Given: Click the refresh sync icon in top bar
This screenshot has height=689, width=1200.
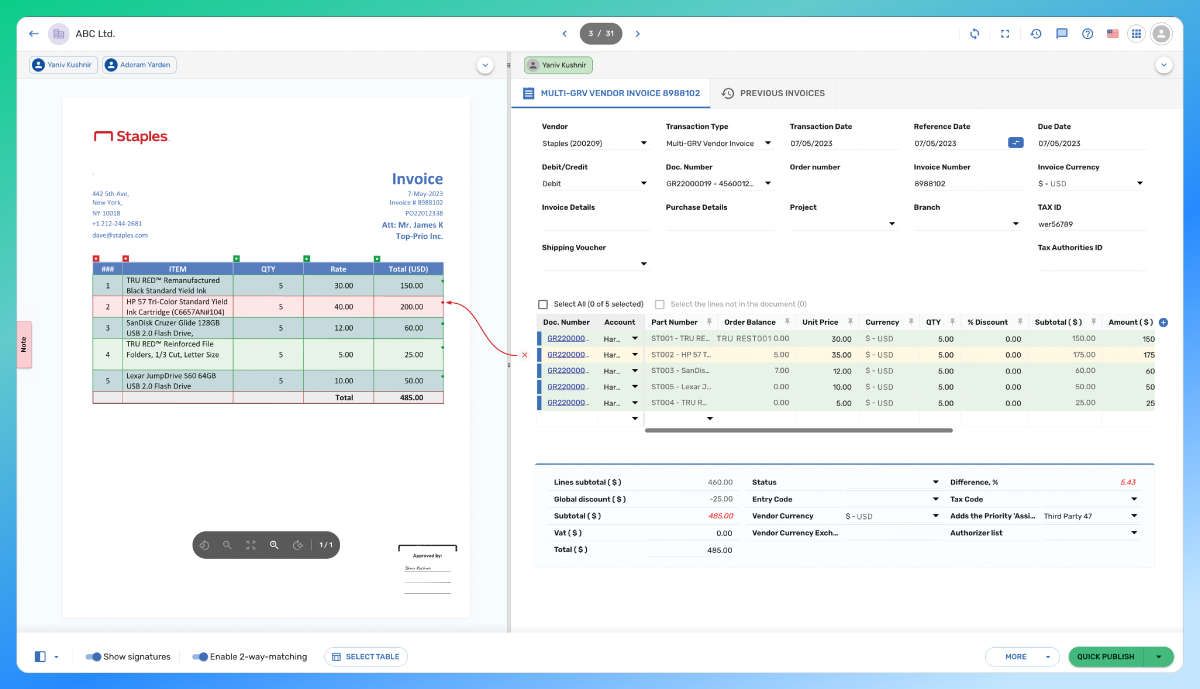Looking at the screenshot, I should 975,34.
